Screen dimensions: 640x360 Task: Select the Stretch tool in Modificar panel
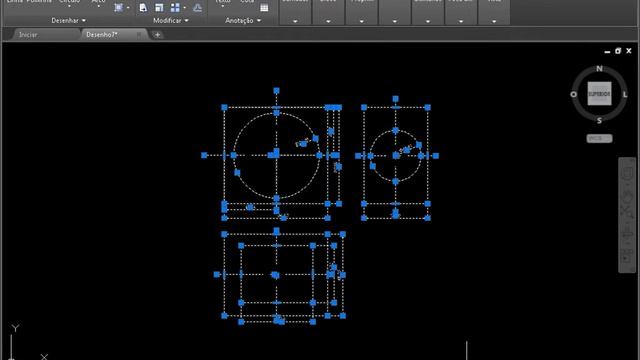coord(143,7)
